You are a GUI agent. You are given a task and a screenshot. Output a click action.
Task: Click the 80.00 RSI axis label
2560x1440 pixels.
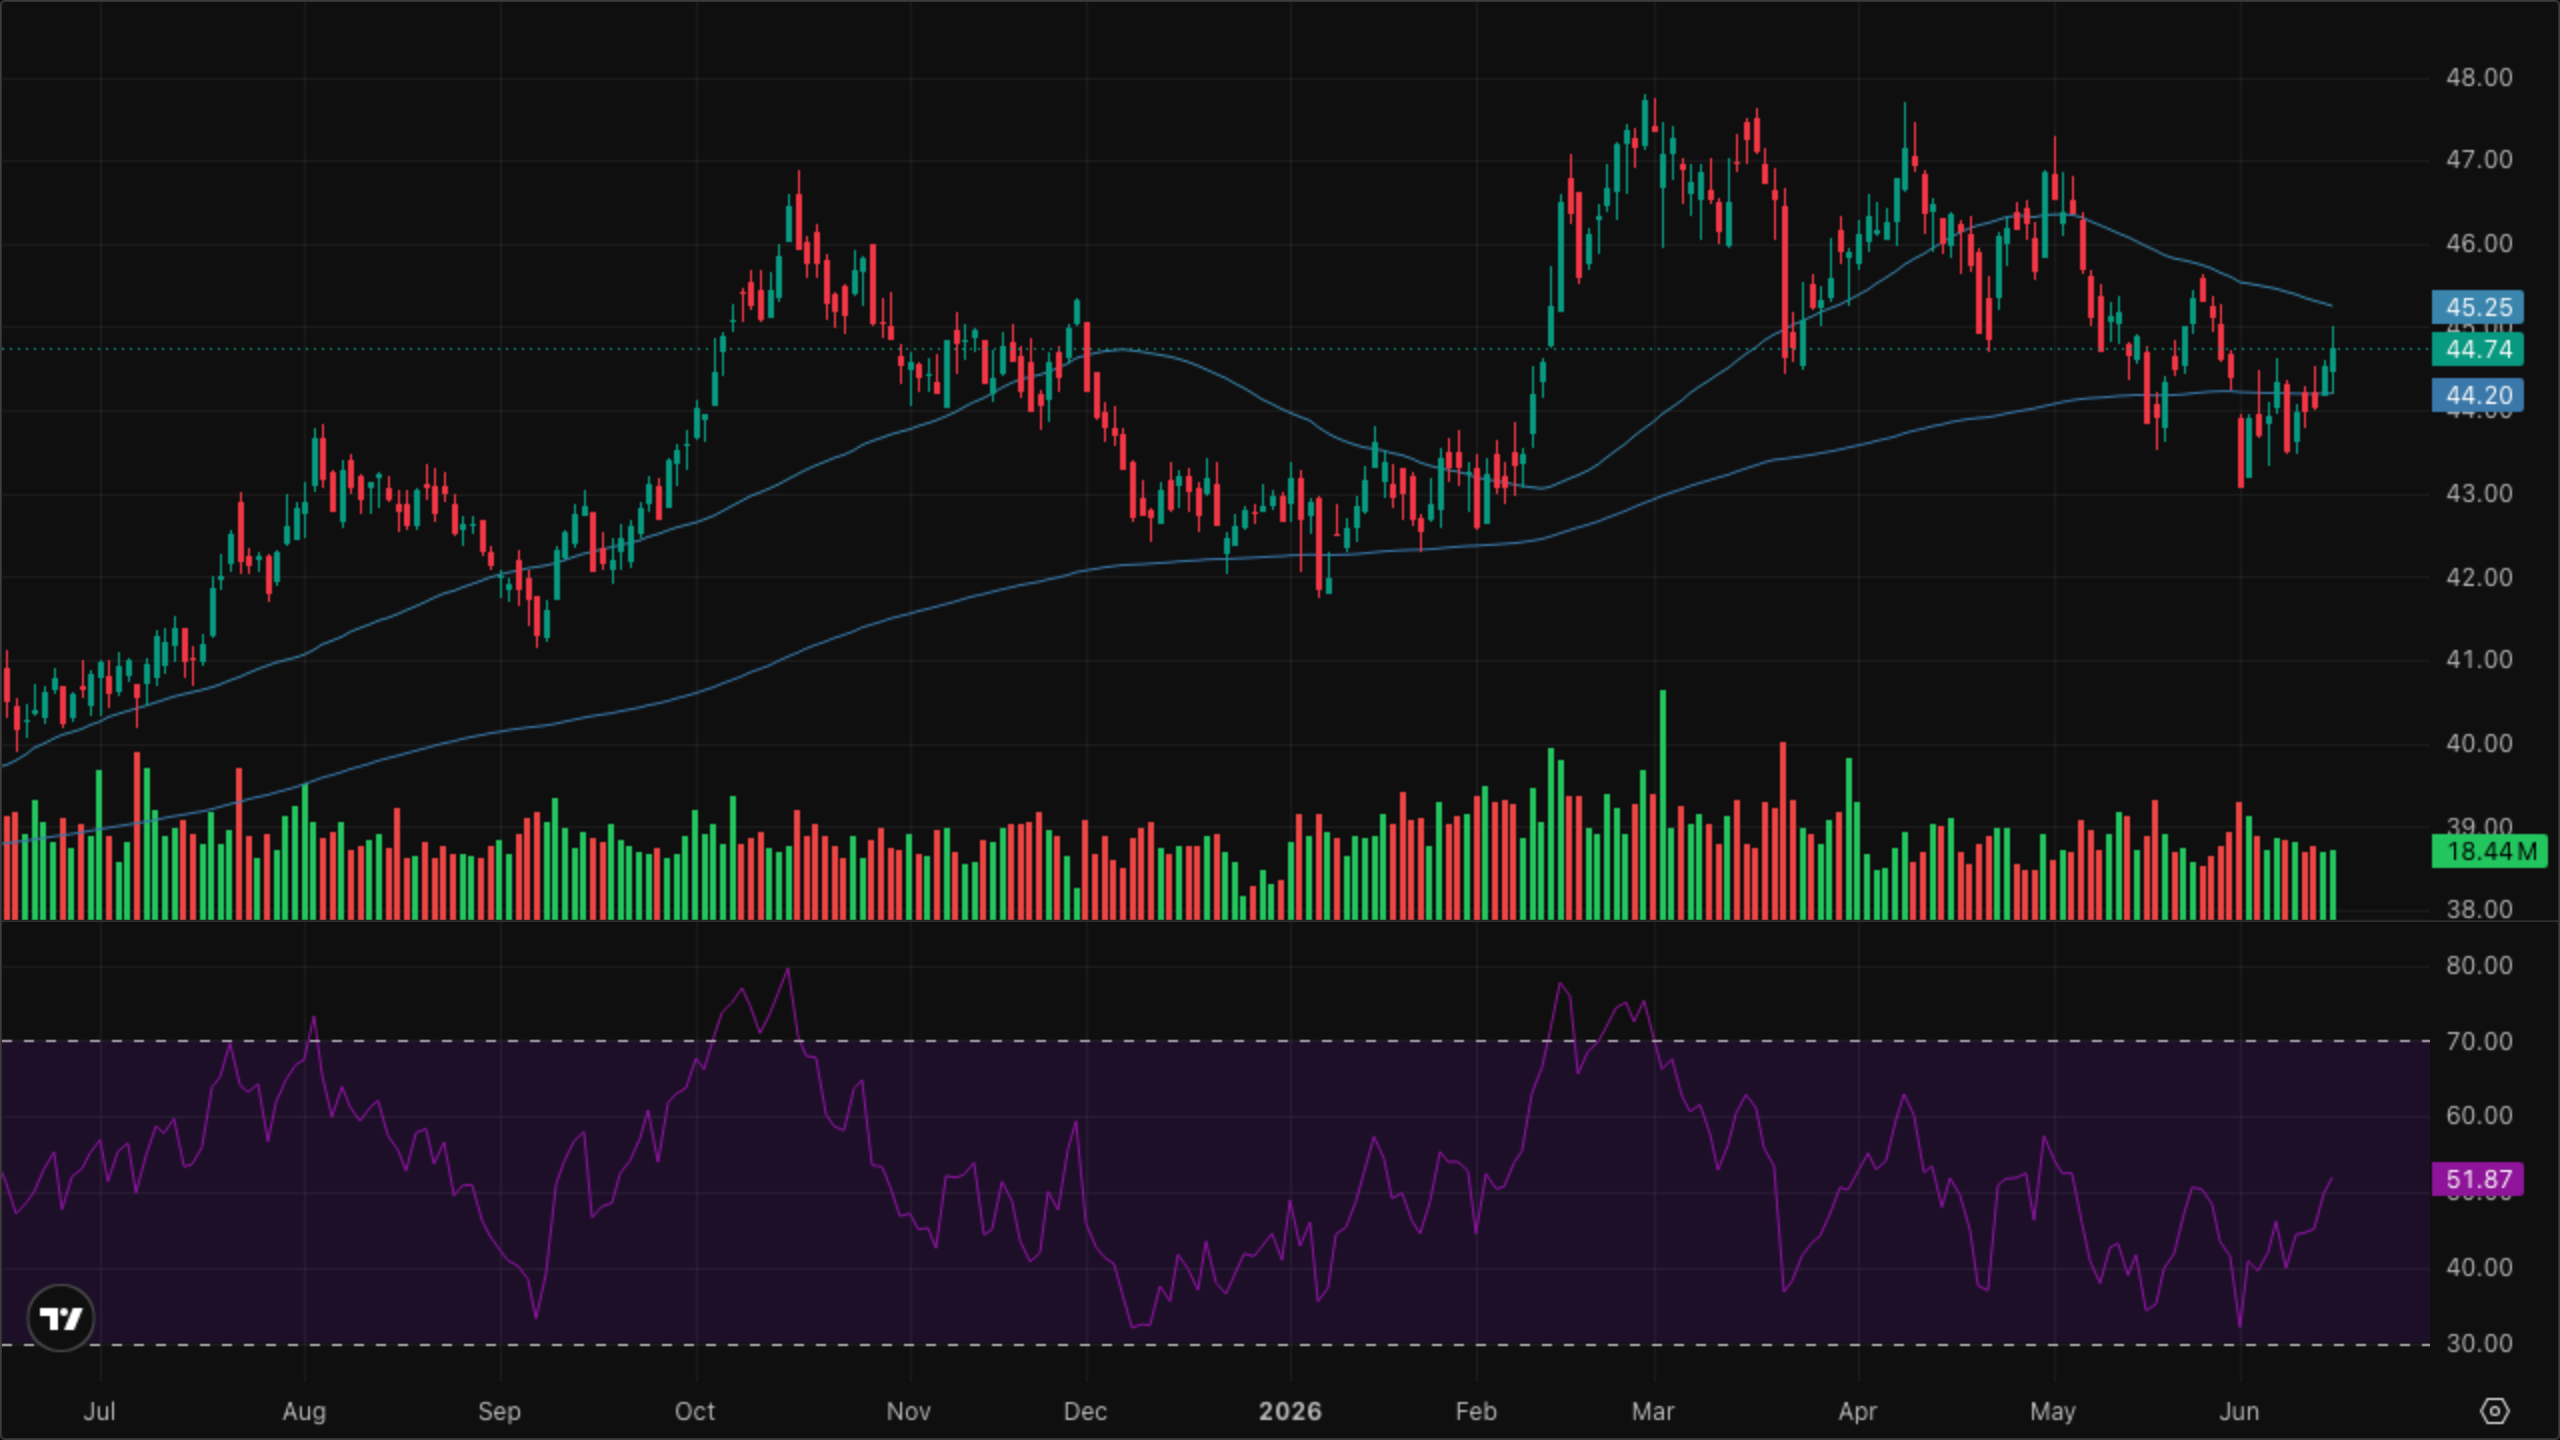coord(2479,965)
